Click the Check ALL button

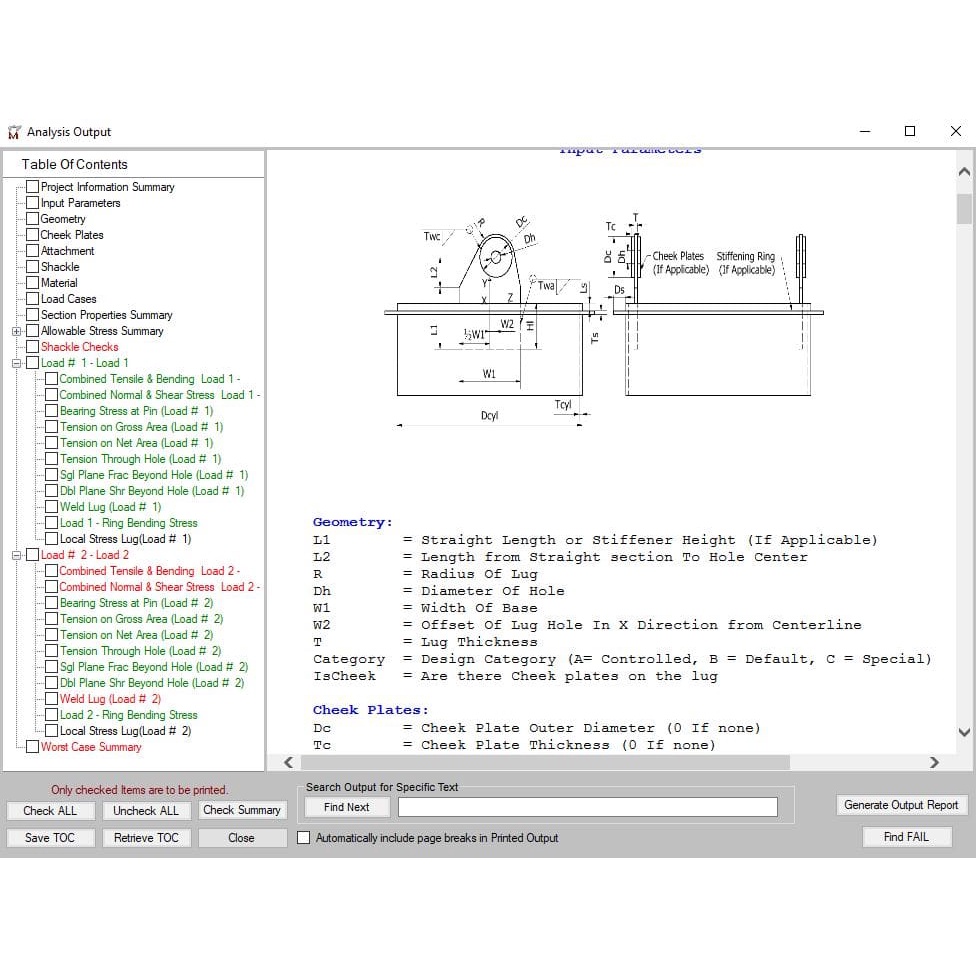pyautogui.click(x=50, y=810)
